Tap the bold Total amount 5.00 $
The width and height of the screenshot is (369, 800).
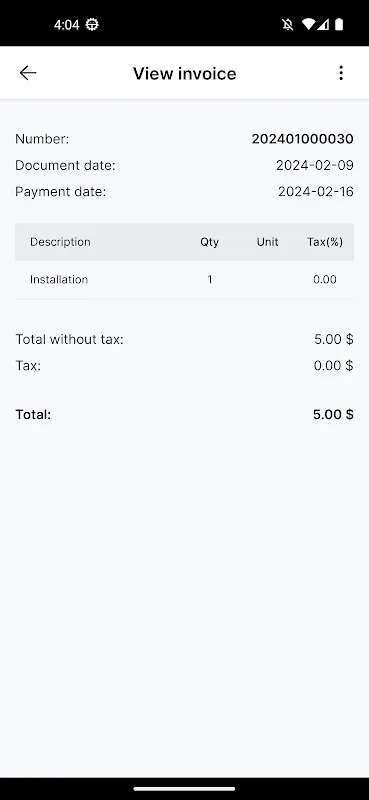(333, 414)
